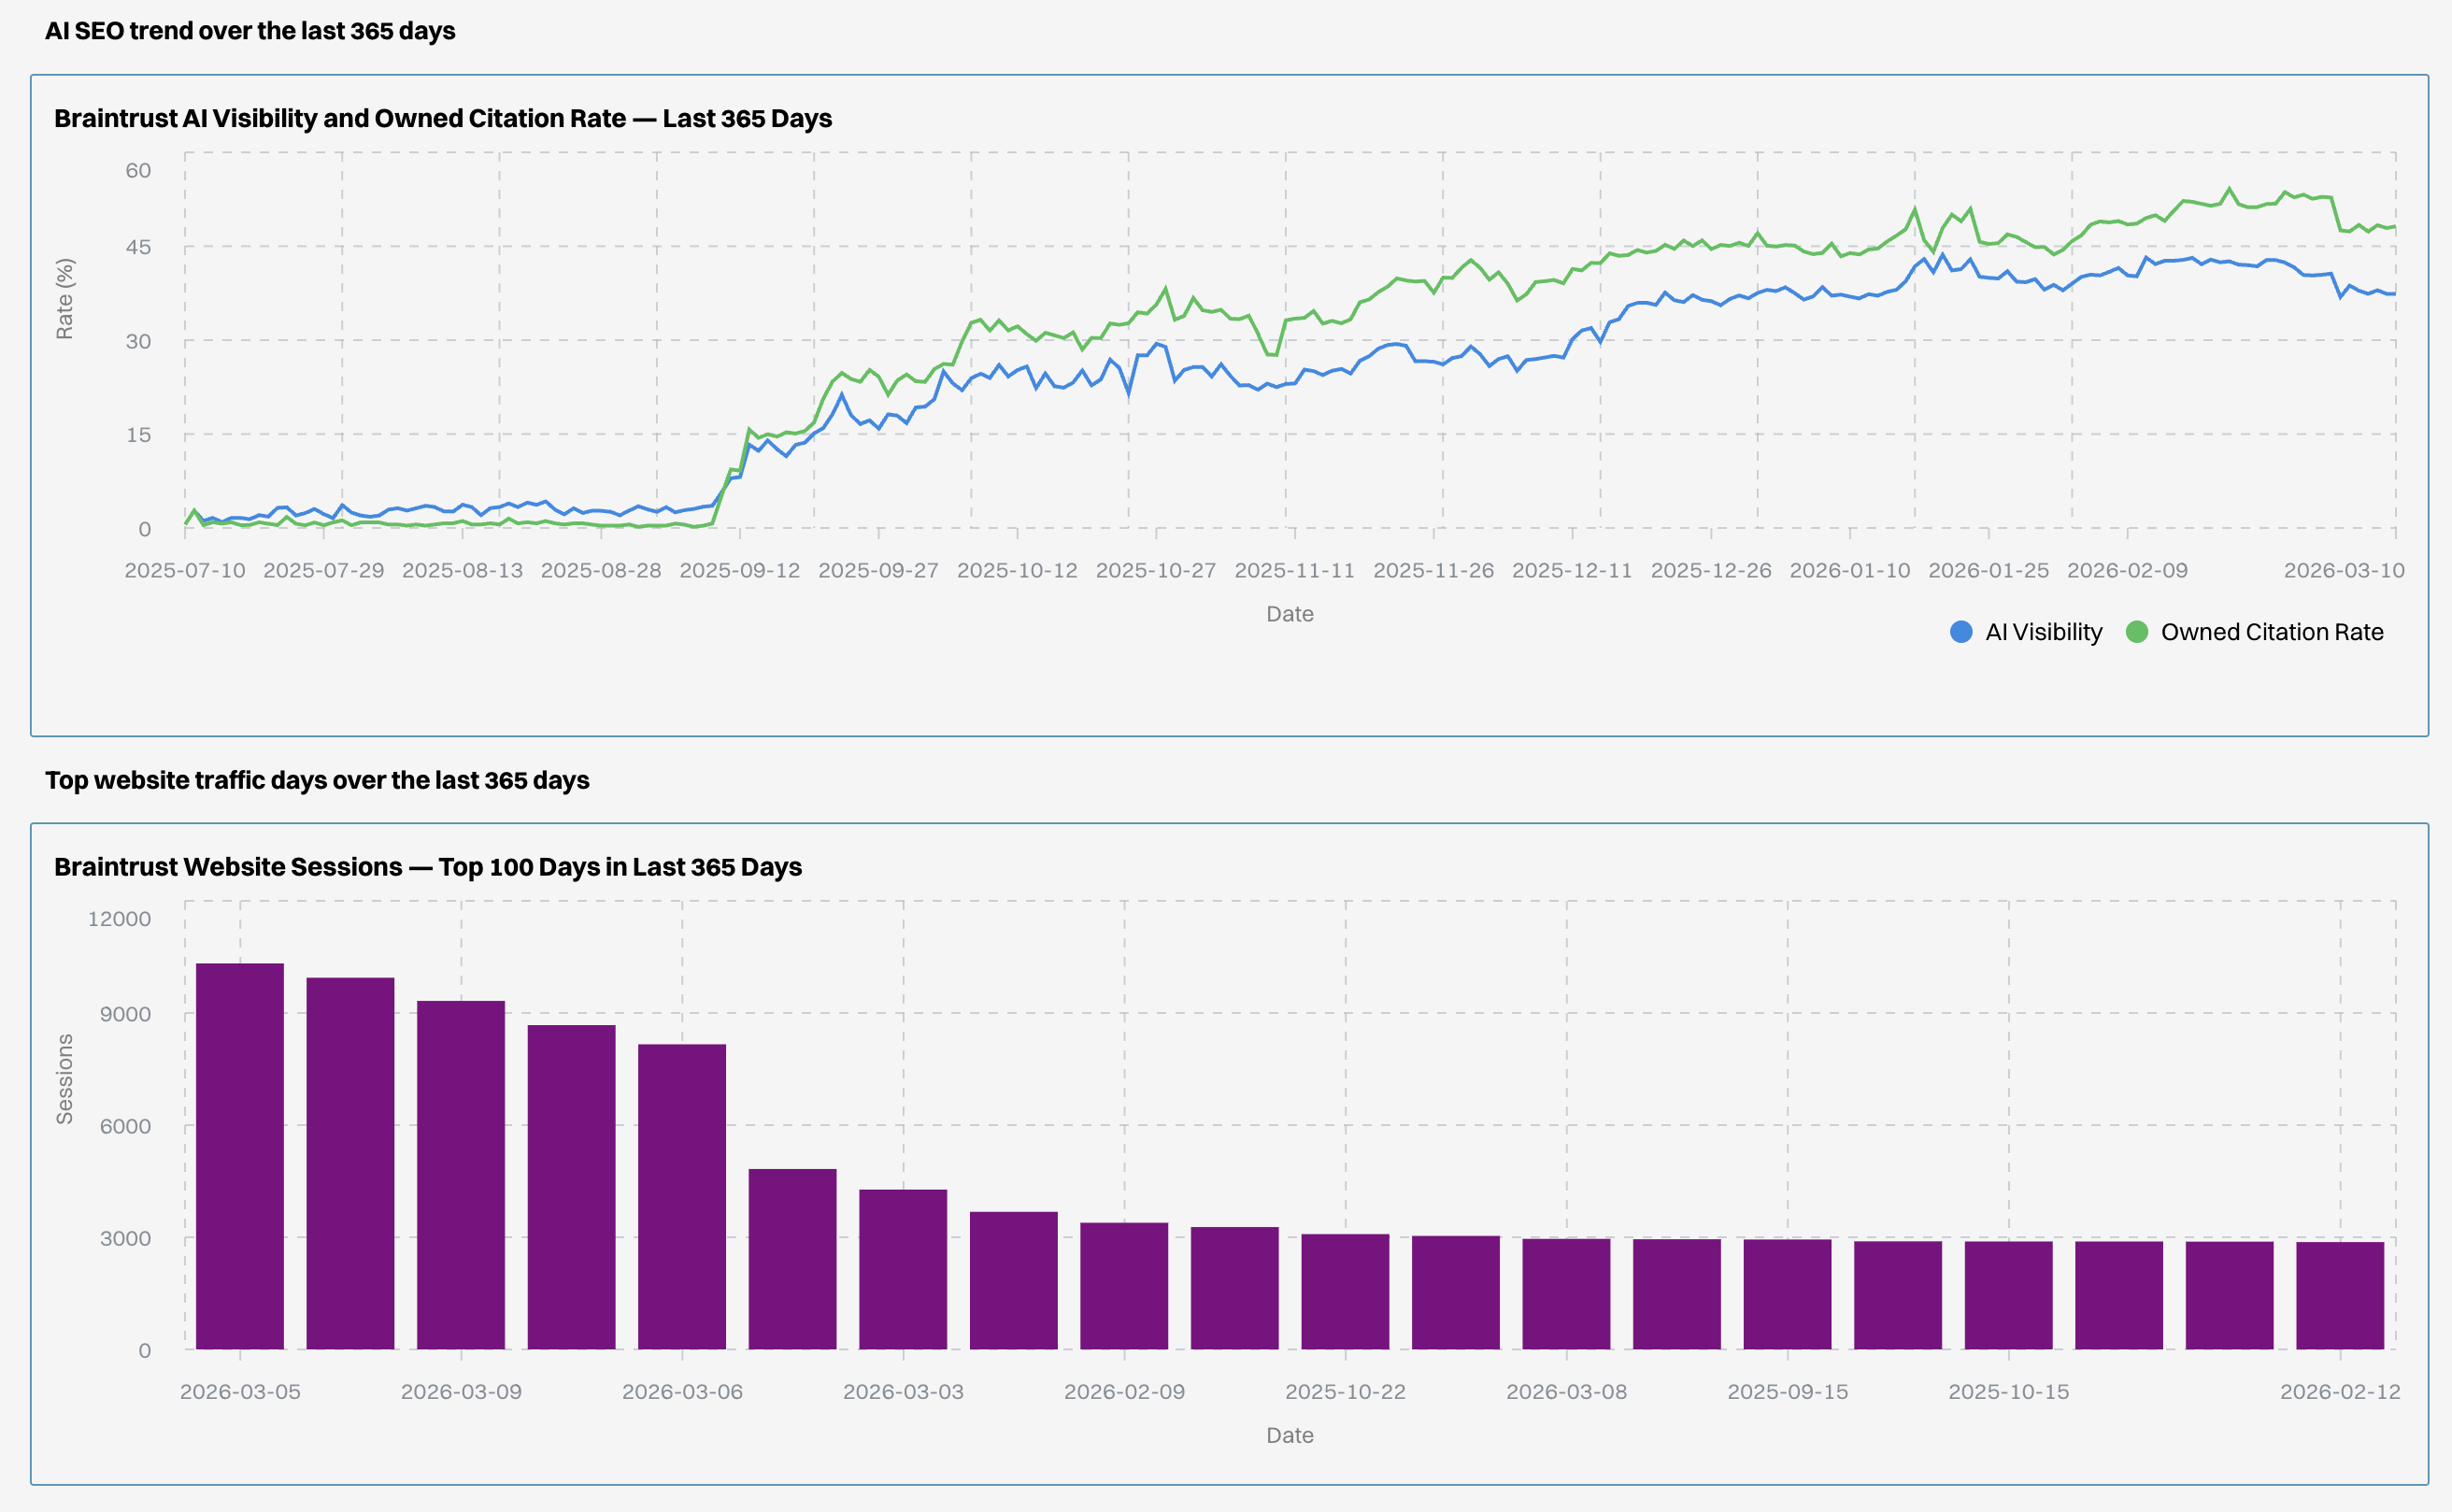The image size is (2452, 1512).
Task: Click the Braintrust Website Sessions chart title
Action: click(428, 867)
